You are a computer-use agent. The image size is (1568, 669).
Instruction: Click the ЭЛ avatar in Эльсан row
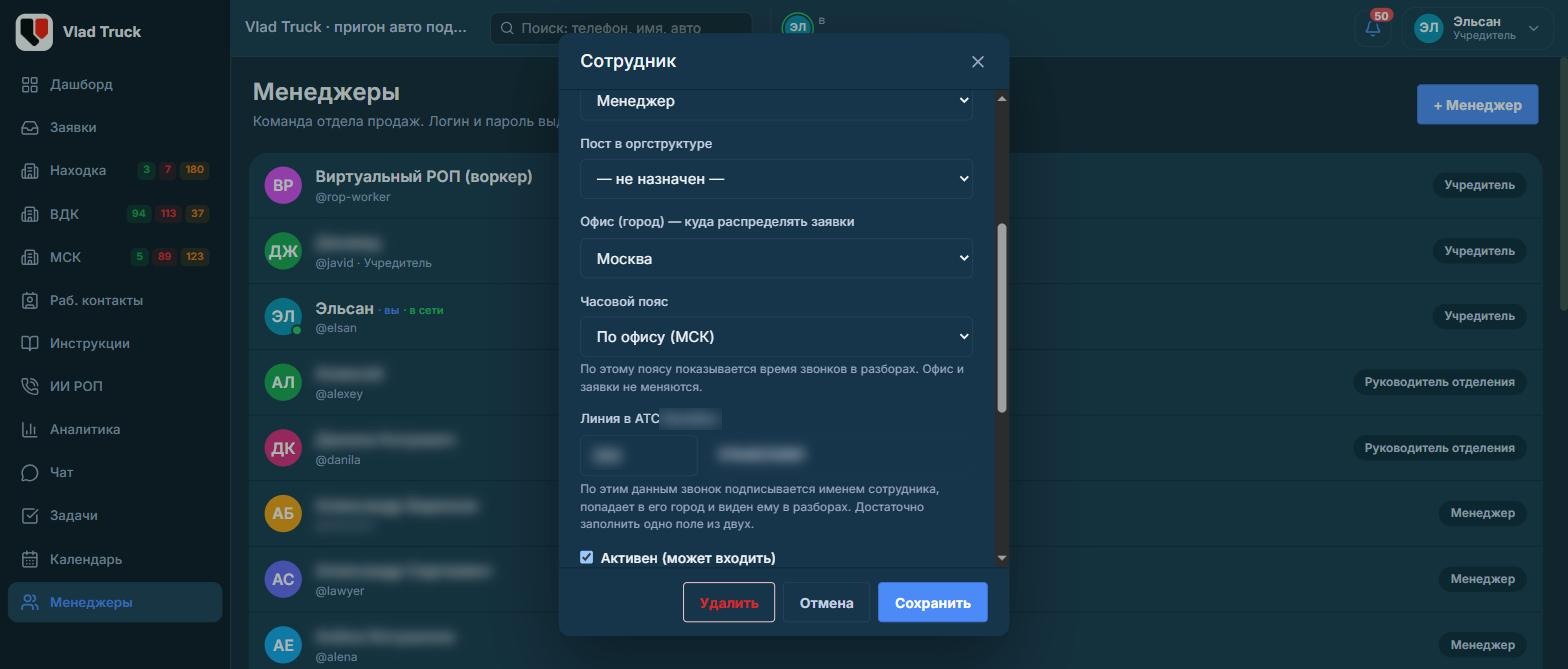[x=283, y=316]
